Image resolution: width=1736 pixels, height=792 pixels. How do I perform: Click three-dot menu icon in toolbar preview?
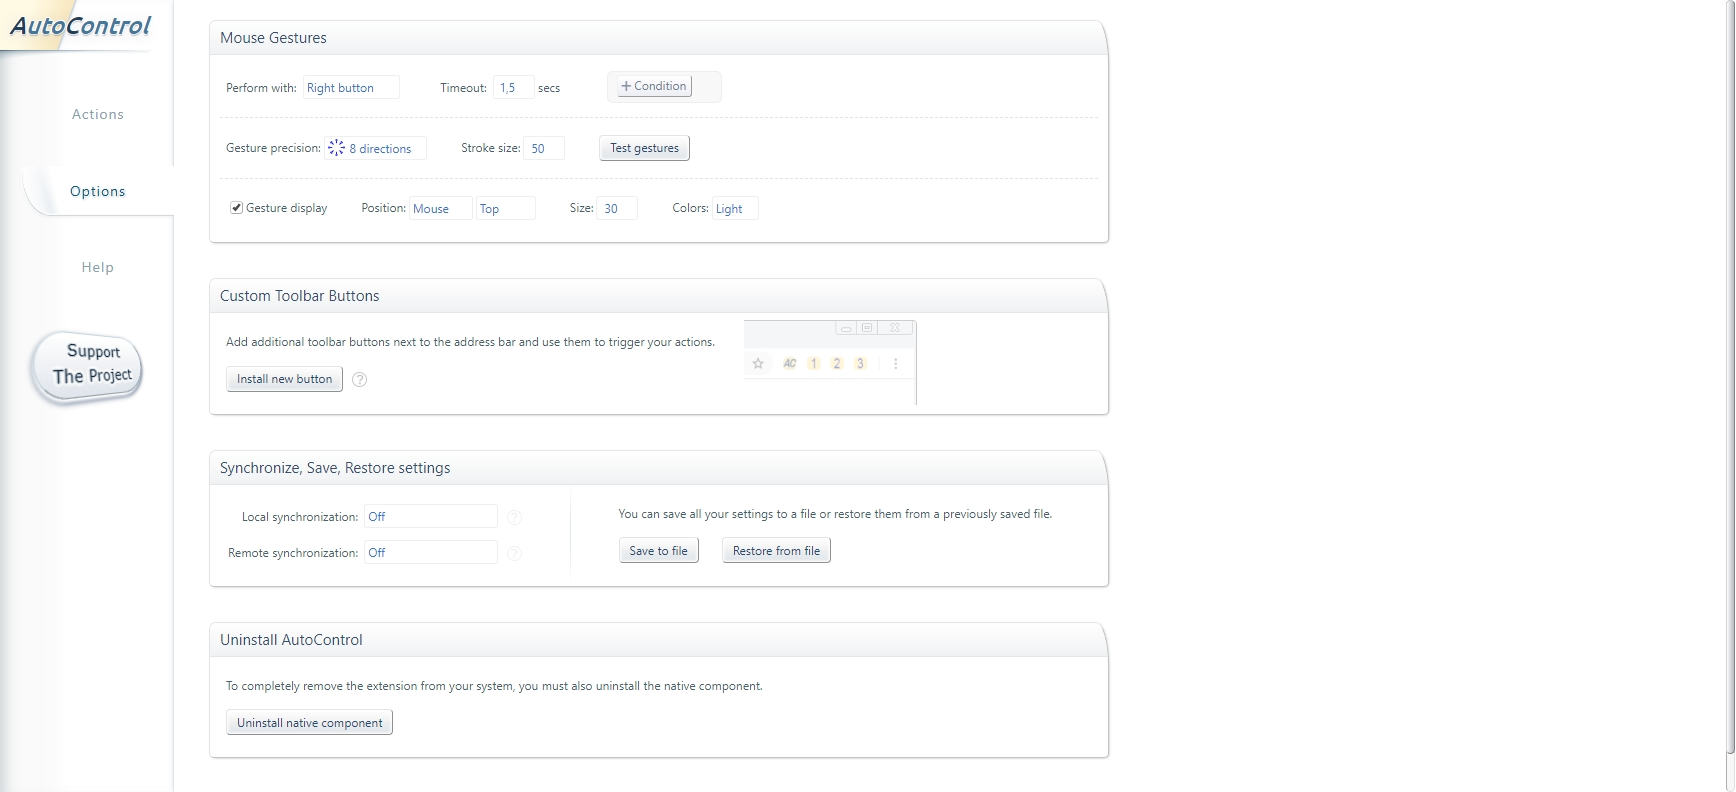point(895,363)
